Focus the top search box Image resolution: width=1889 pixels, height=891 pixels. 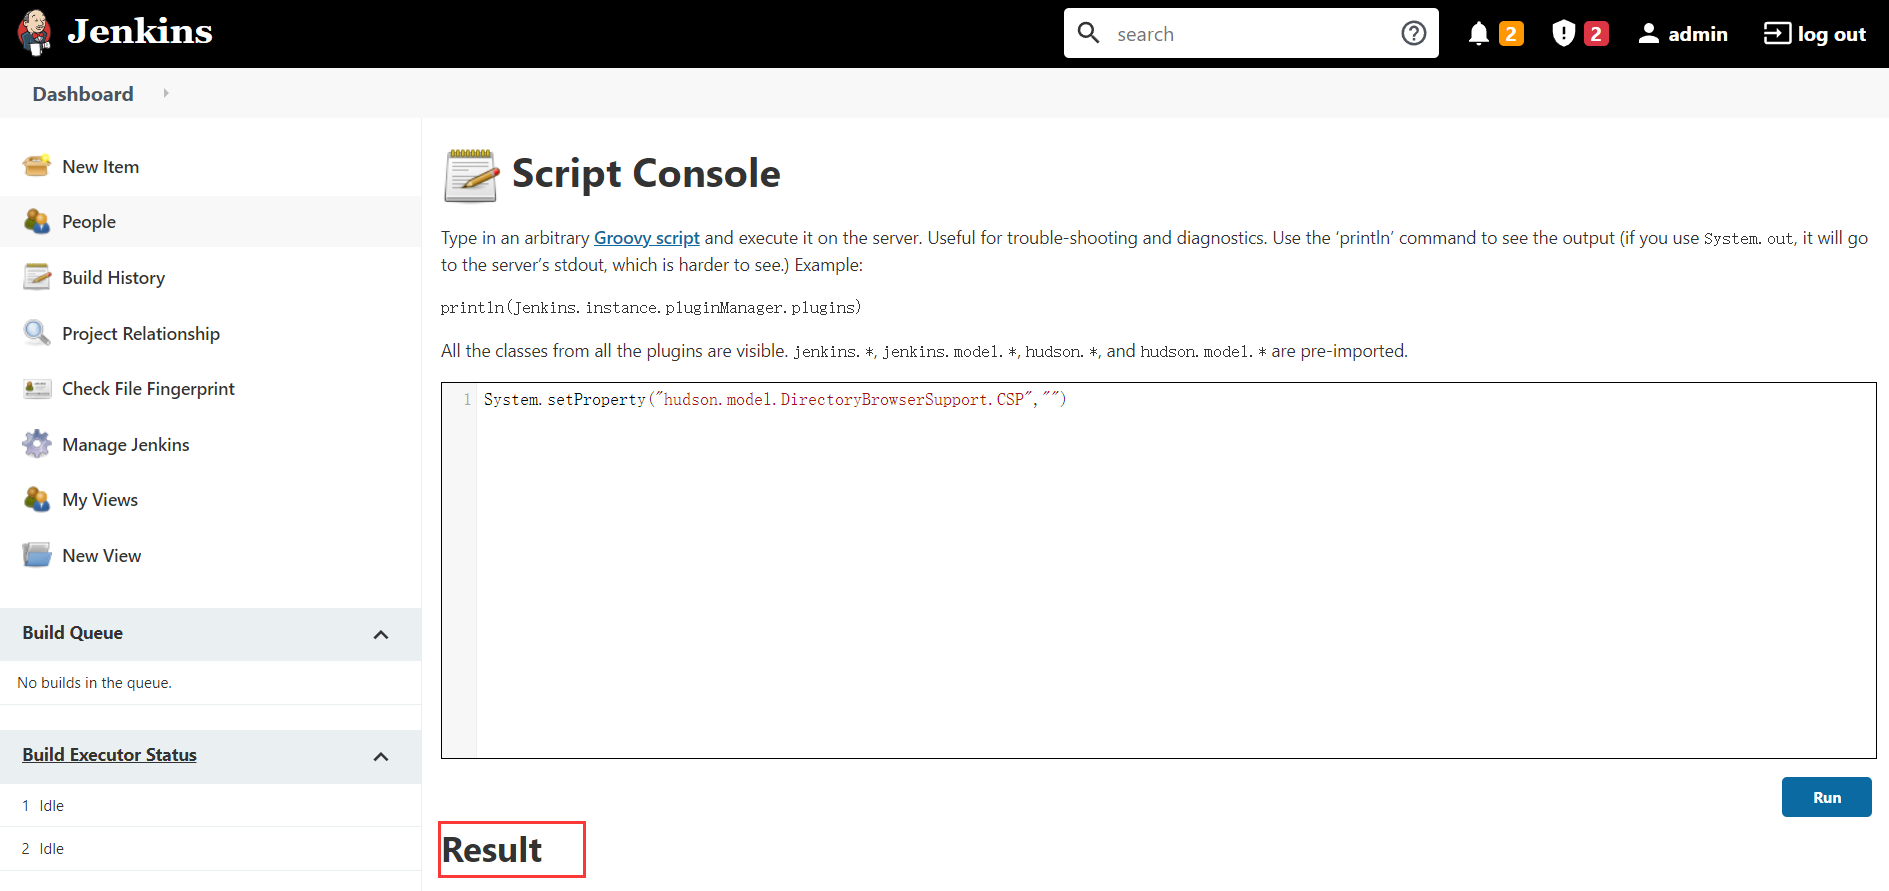[x=1250, y=34]
